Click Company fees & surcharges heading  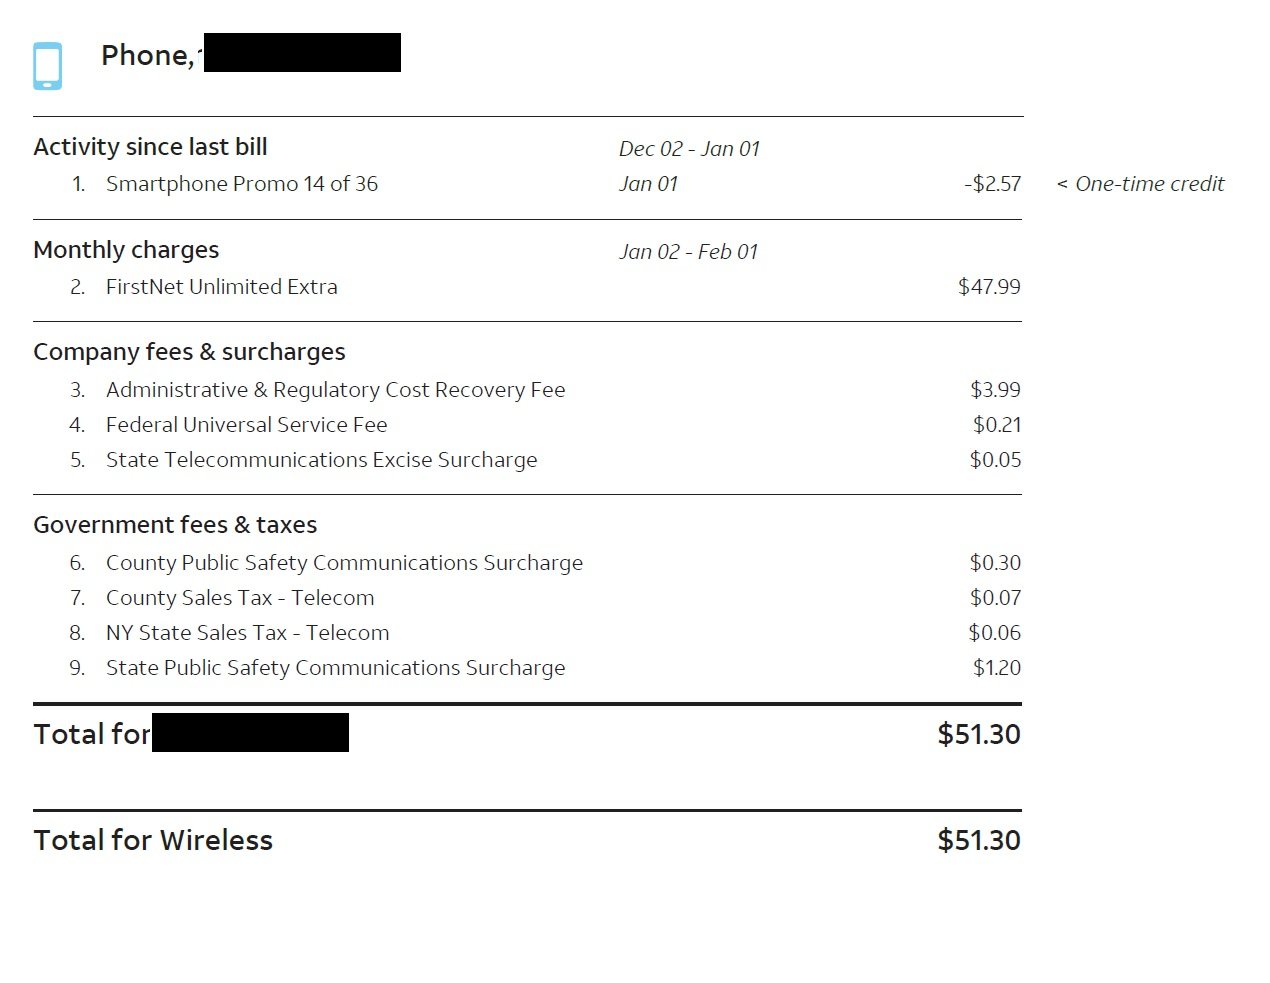189,352
